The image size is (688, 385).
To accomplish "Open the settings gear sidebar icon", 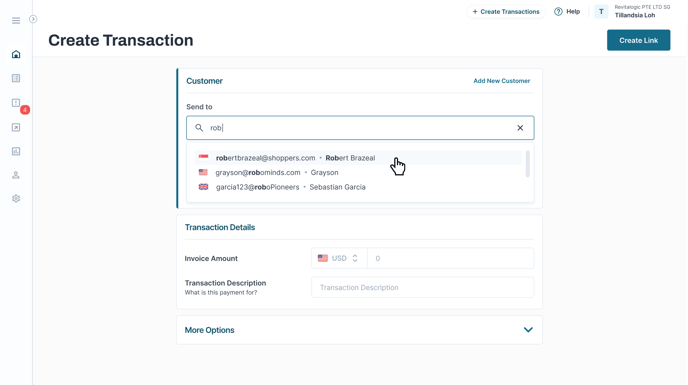I will (16, 199).
